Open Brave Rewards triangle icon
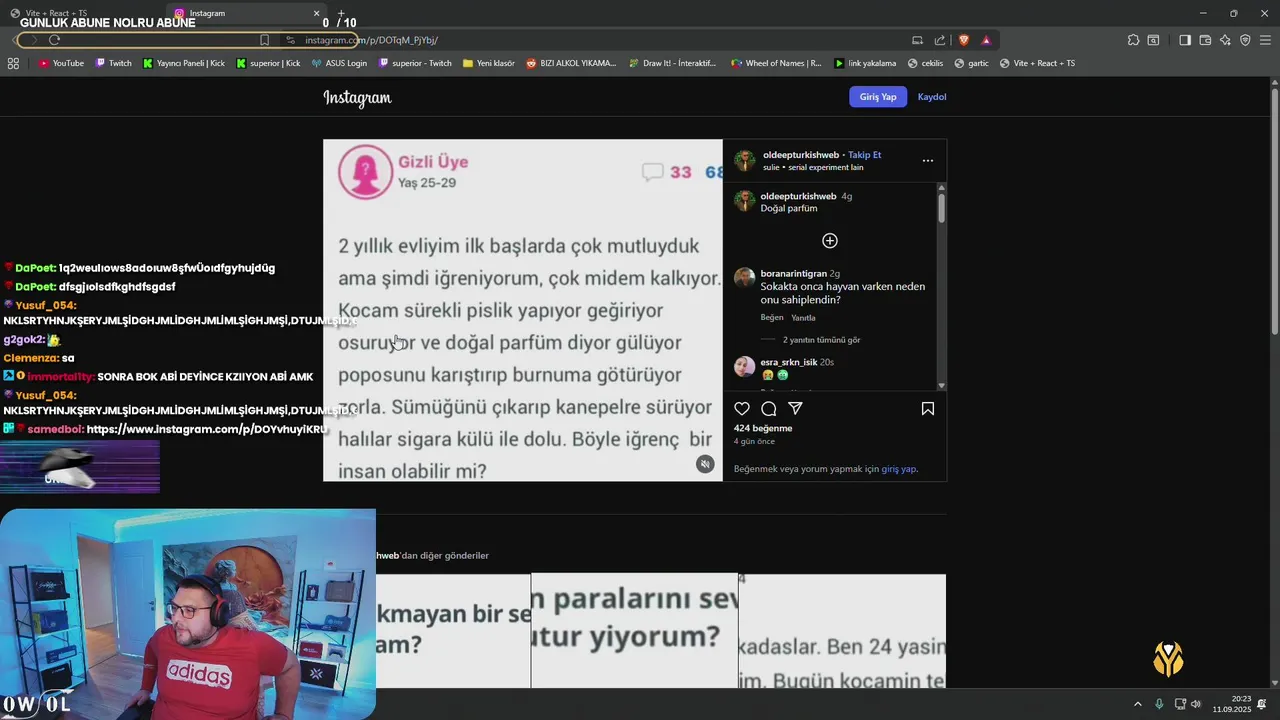The width and height of the screenshot is (1280, 720). tap(986, 40)
